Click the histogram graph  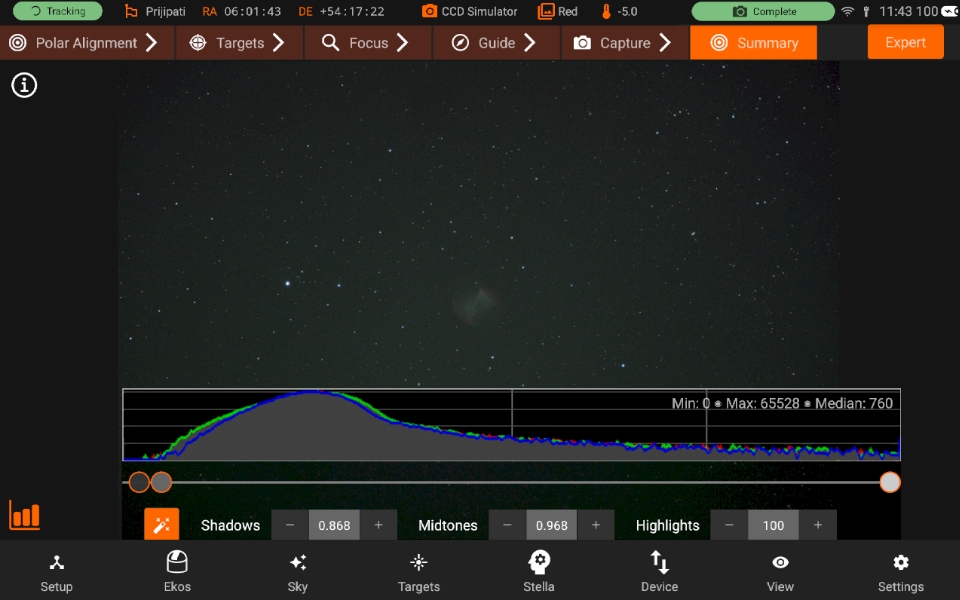(x=511, y=424)
